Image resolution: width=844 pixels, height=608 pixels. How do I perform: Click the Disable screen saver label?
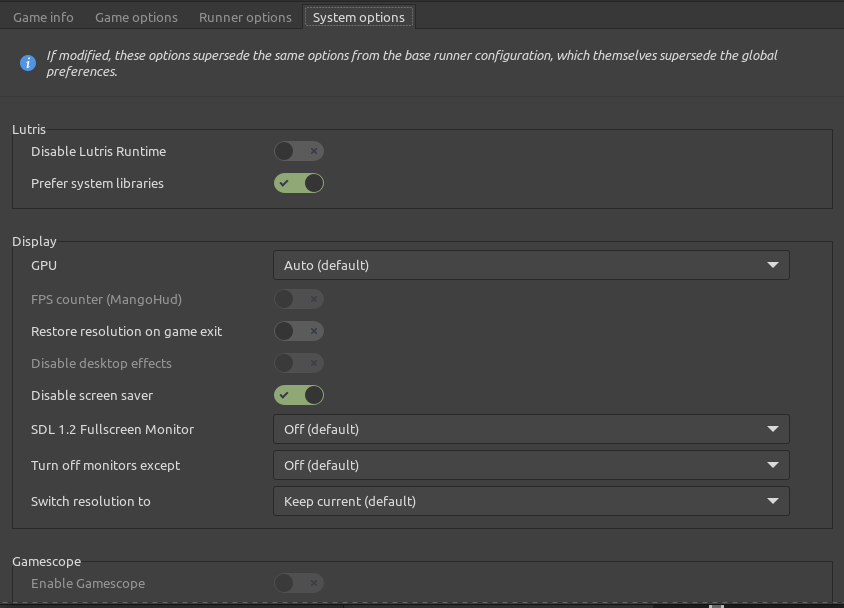point(92,395)
